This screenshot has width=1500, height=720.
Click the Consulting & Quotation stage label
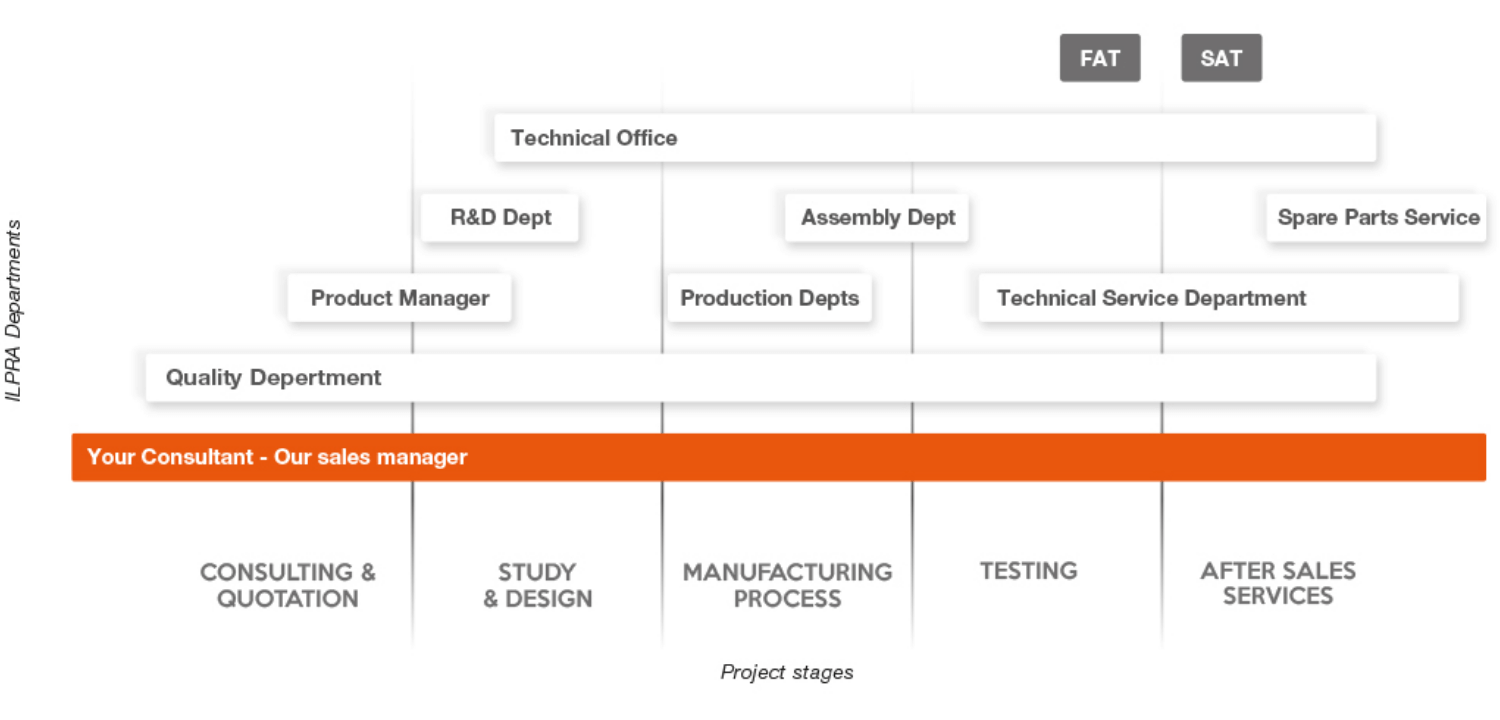(x=288, y=585)
